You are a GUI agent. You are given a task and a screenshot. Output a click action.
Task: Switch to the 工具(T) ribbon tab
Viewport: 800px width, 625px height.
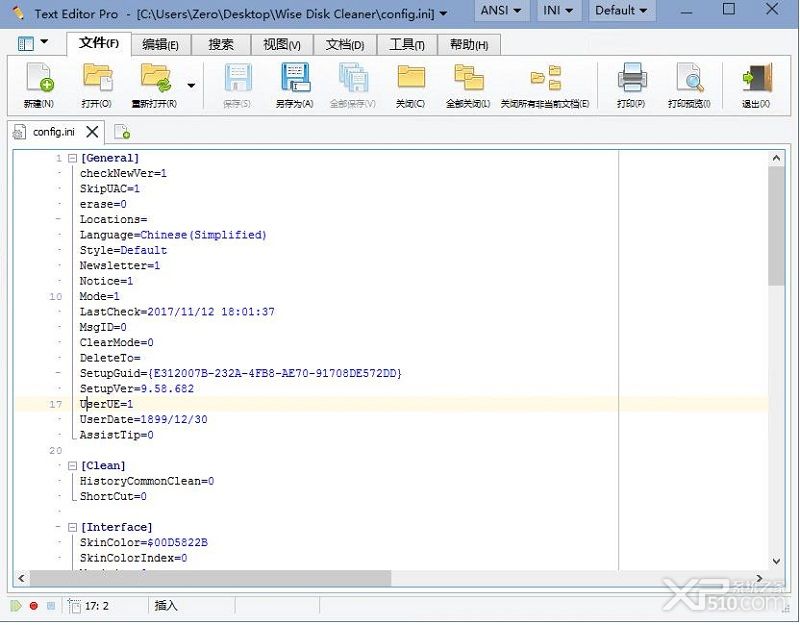407,45
